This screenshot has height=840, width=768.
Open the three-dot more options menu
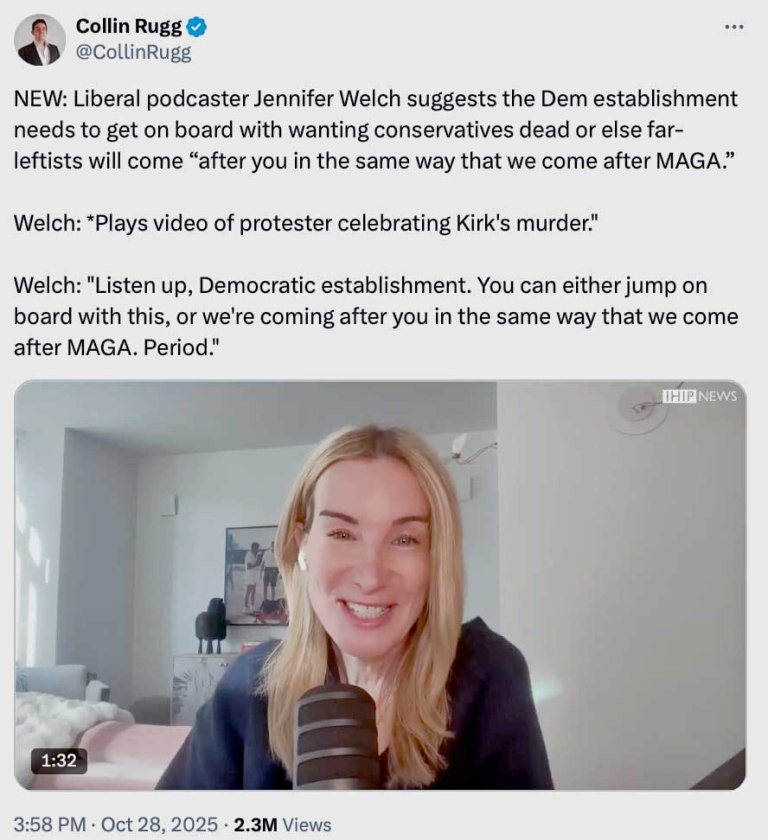[x=734, y=26]
